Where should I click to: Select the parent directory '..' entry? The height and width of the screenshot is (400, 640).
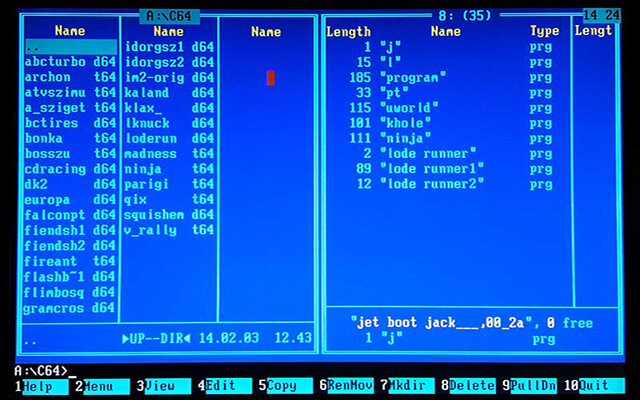tap(71, 47)
